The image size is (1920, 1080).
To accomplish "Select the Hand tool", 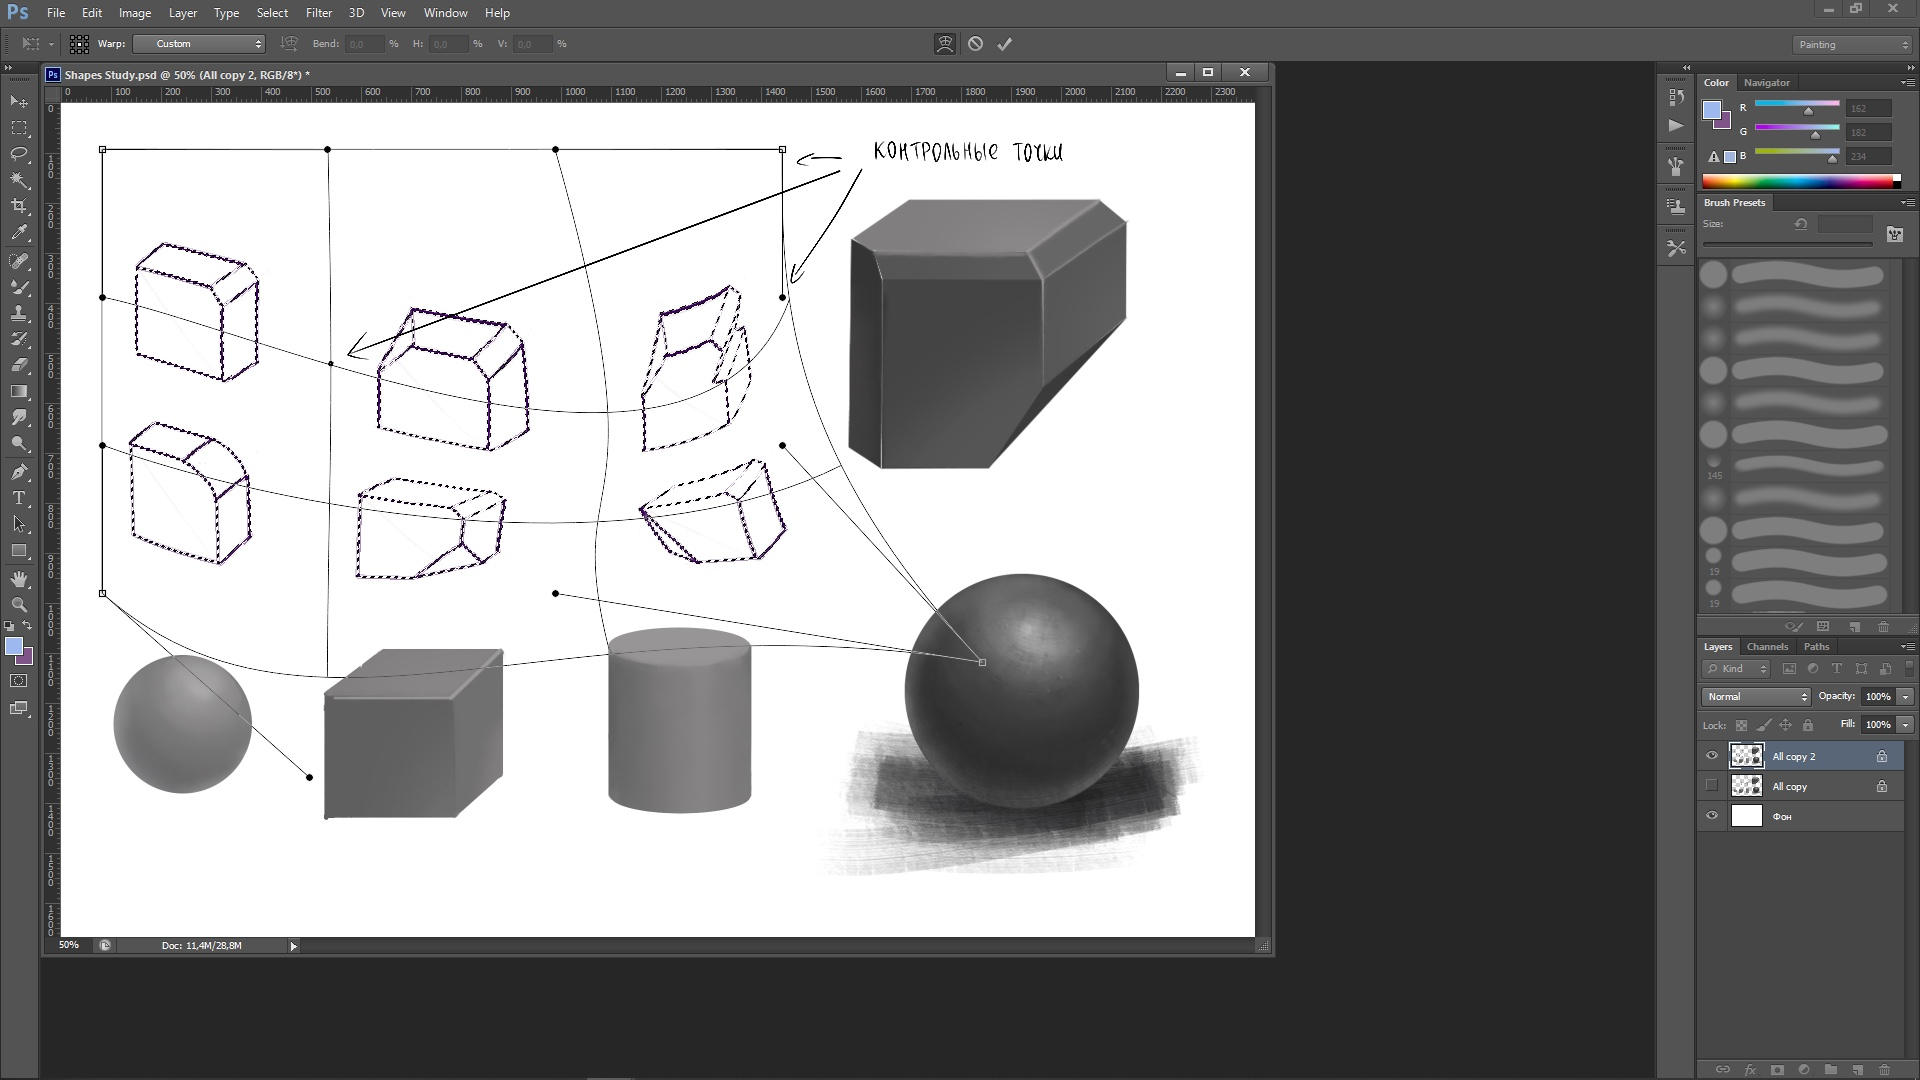I will (19, 580).
